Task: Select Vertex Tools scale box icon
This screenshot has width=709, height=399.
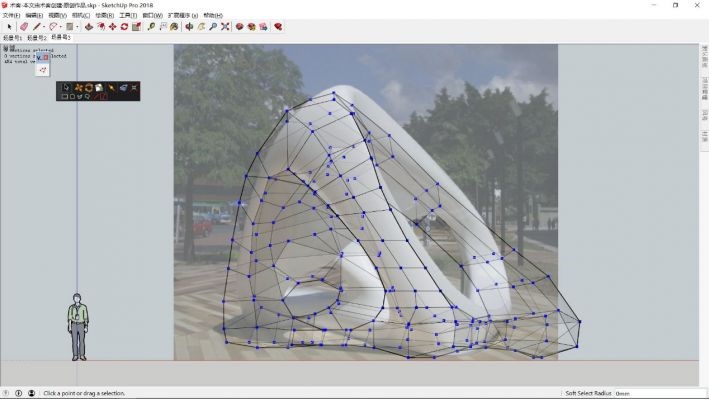Action: point(99,87)
